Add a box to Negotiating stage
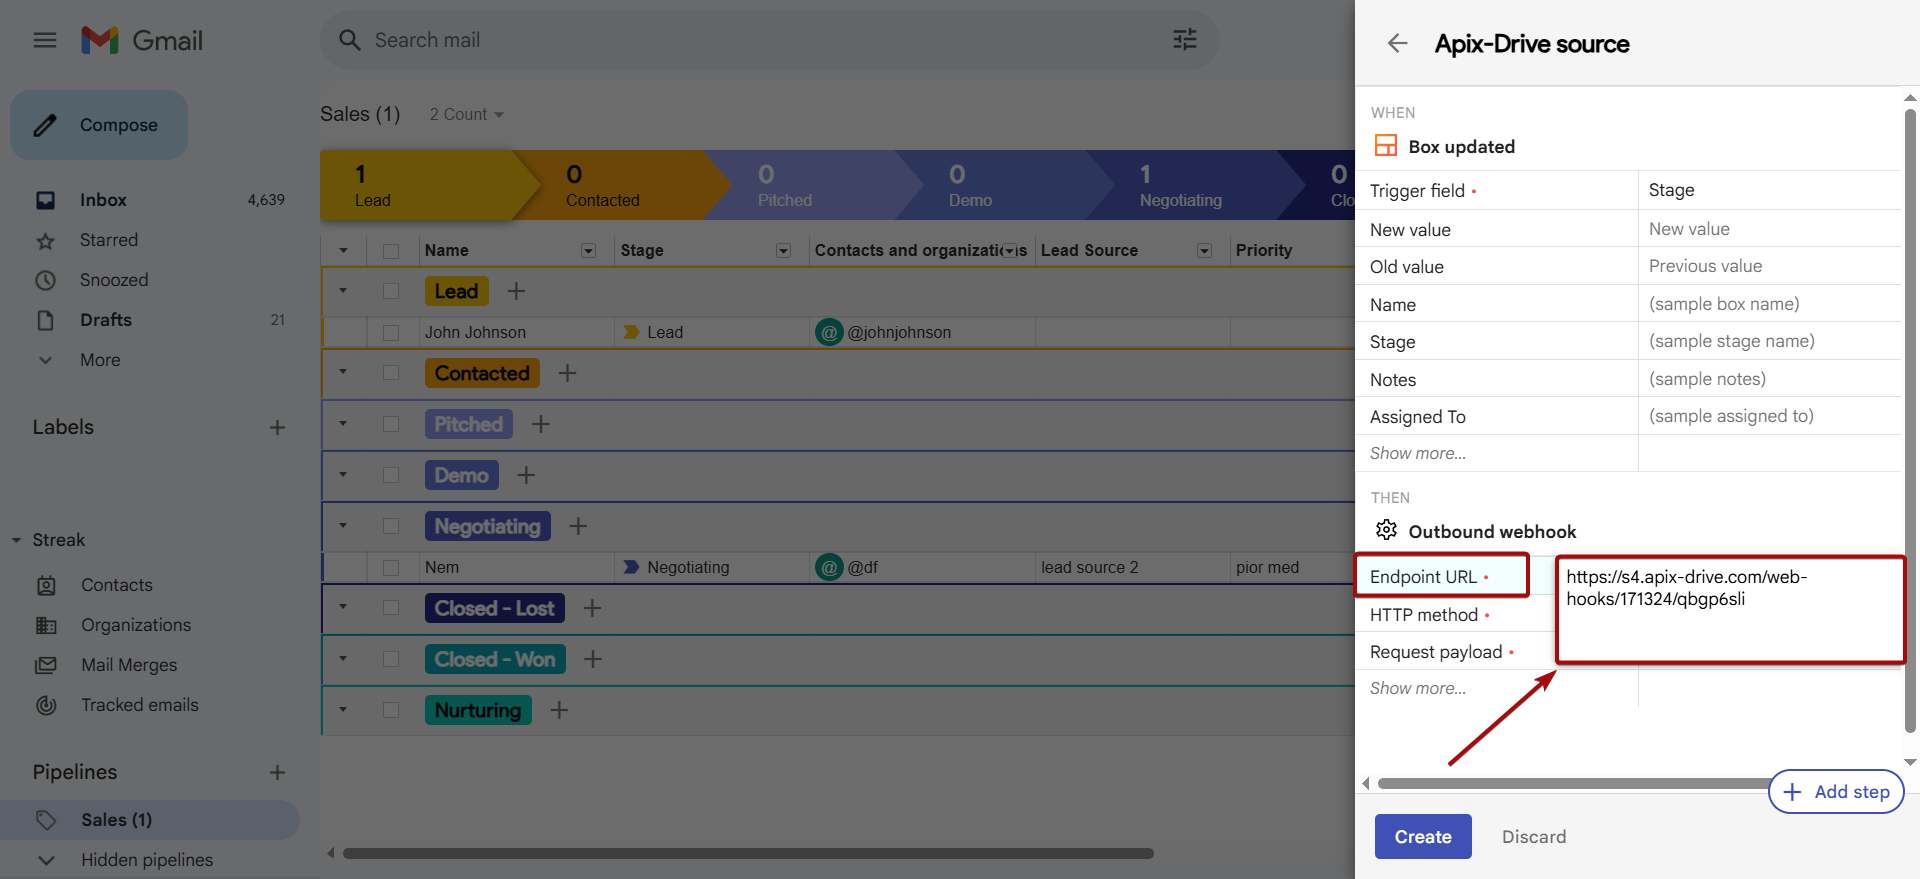 click(x=578, y=526)
